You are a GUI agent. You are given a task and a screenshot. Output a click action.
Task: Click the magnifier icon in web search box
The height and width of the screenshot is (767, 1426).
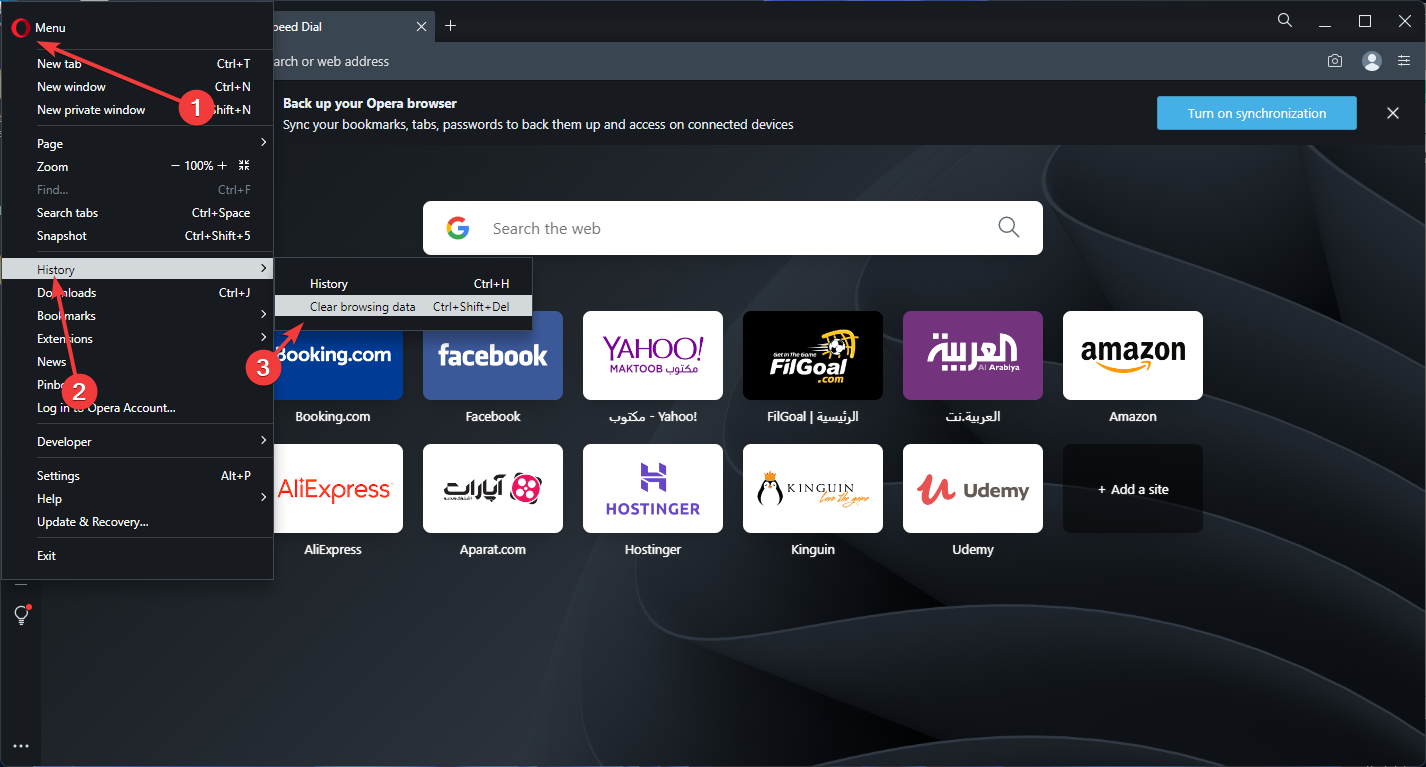tap(1009, 227)
